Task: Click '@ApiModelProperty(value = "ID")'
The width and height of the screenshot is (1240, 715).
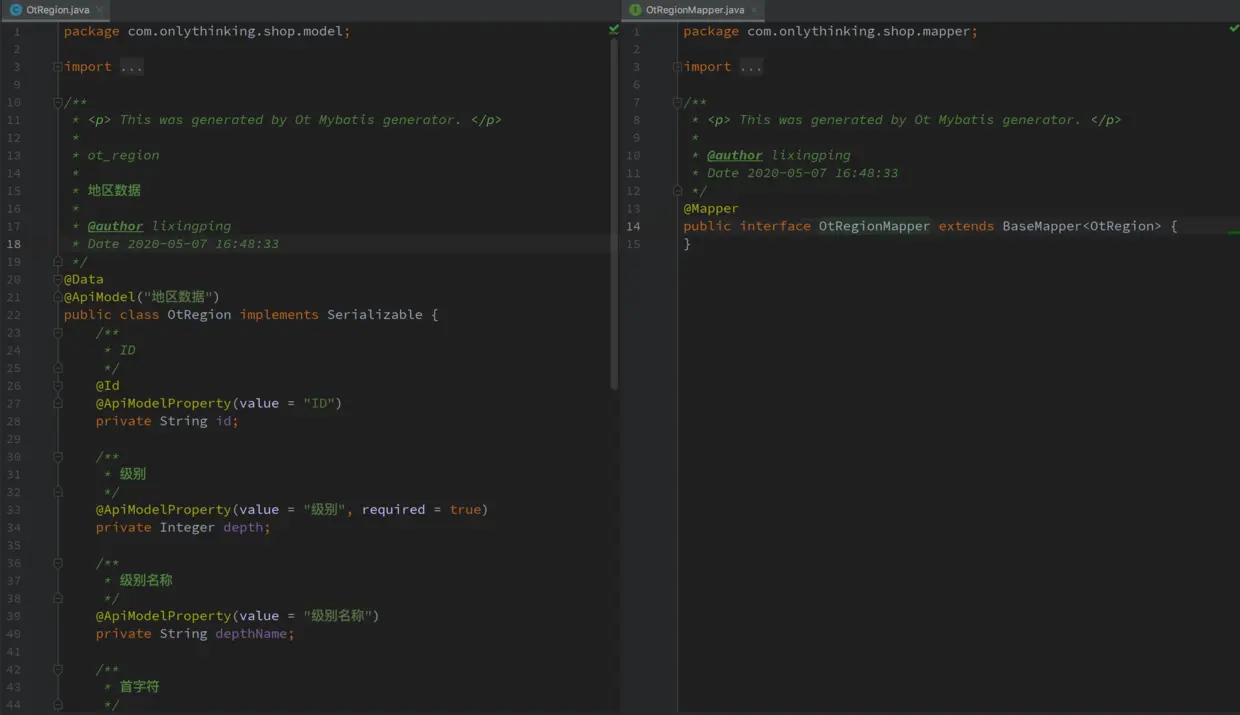Action: [x=219, y=403]
